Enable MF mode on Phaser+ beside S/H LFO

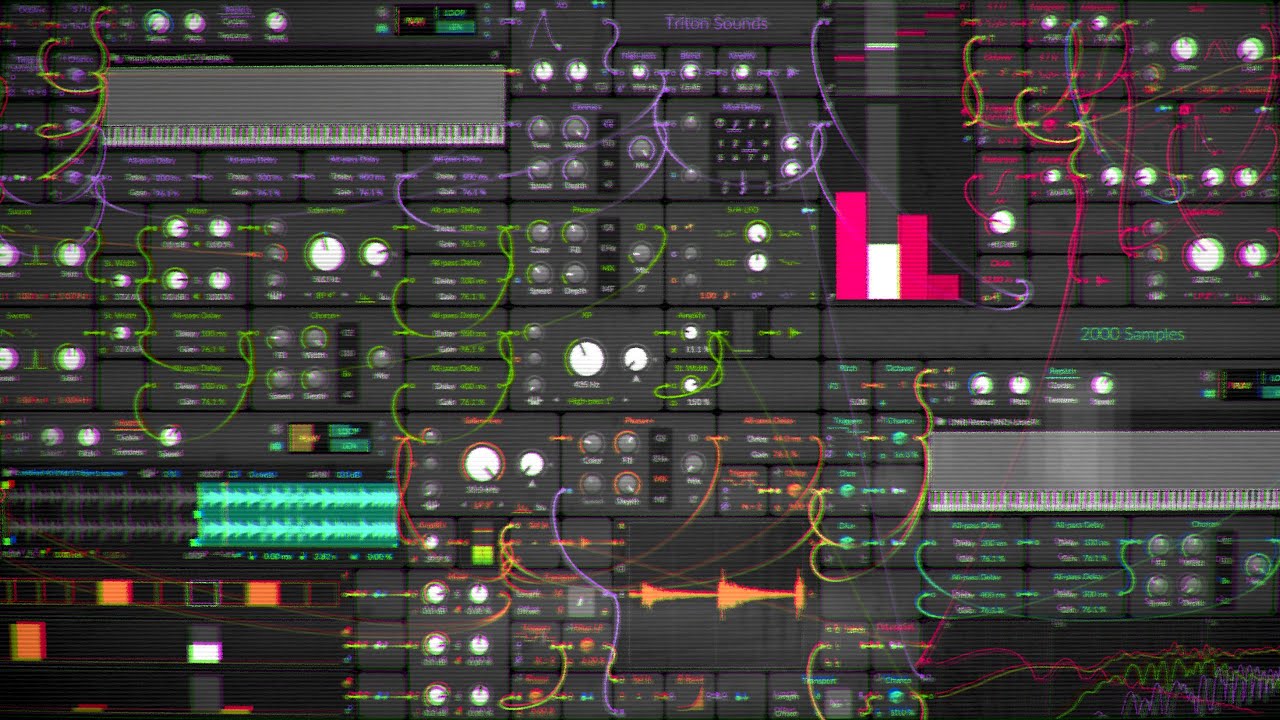607,290
